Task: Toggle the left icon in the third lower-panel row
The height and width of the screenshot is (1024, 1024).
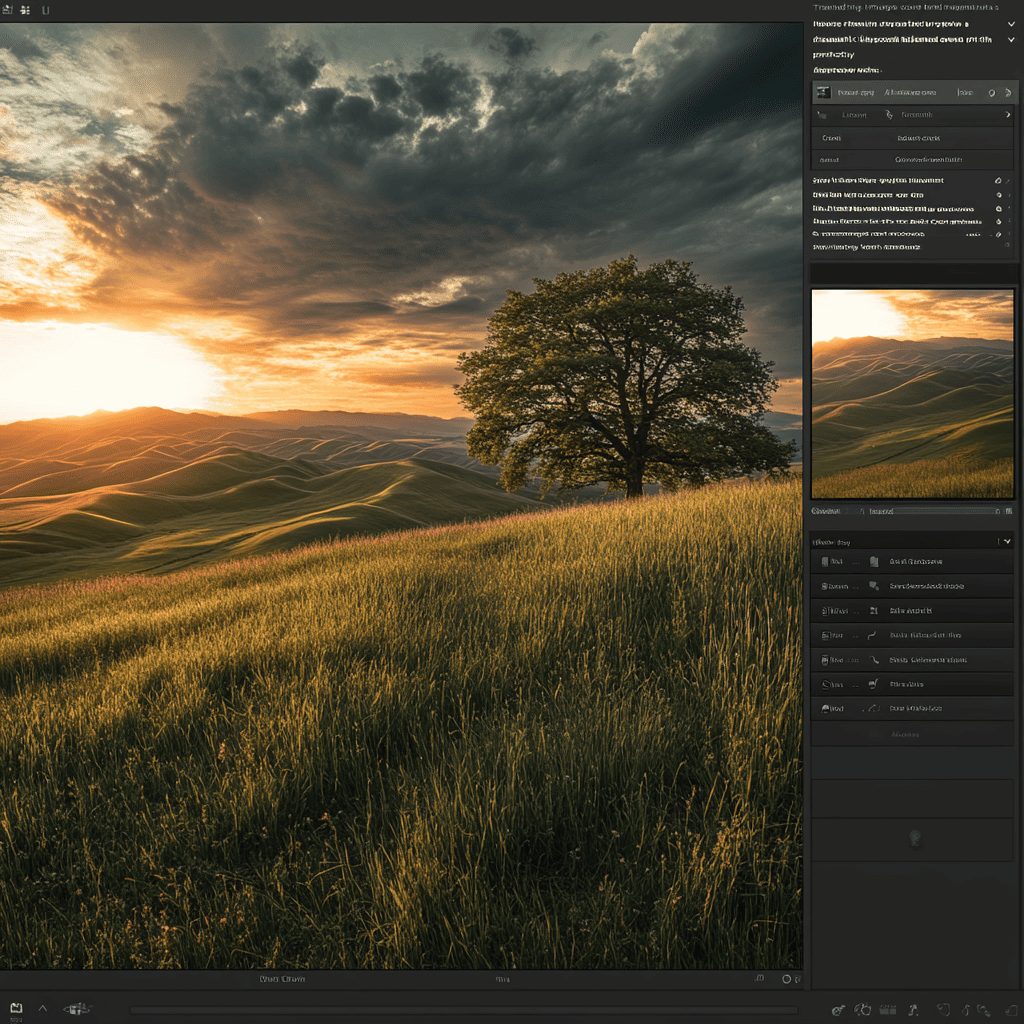Action: tap(825, 611)
